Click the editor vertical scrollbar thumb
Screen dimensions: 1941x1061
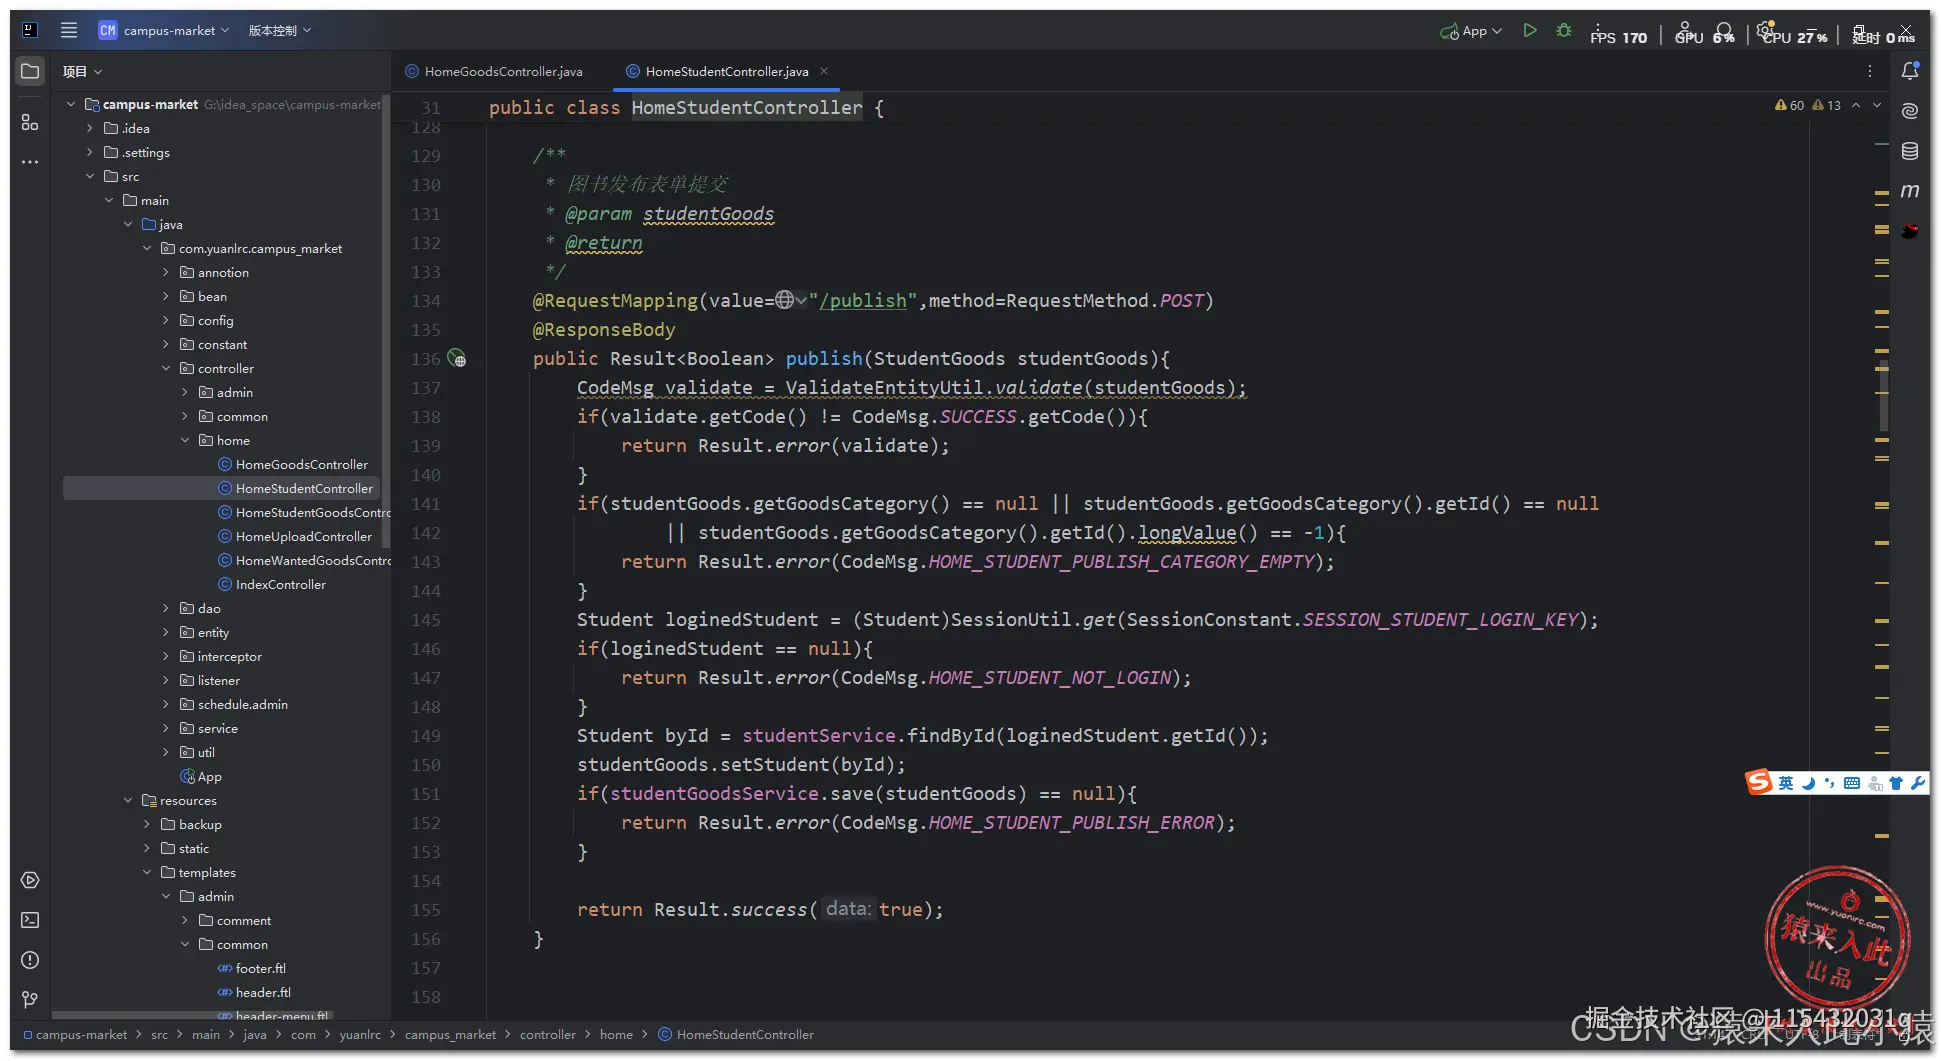[x=1883, y=396]
